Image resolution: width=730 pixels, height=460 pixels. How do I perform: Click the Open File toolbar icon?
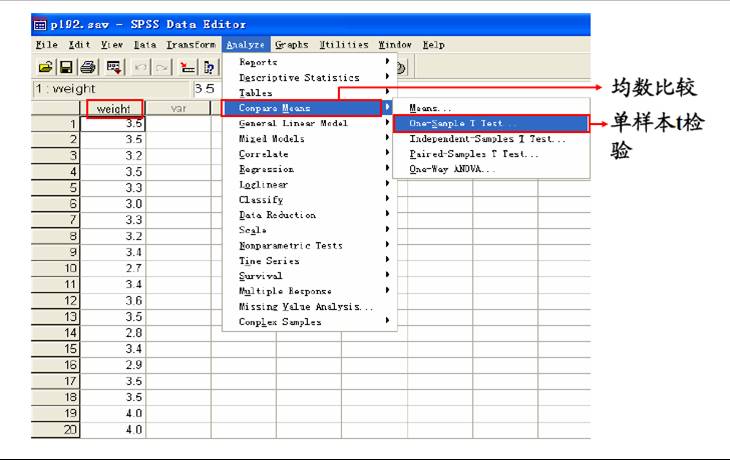[45, 68]
